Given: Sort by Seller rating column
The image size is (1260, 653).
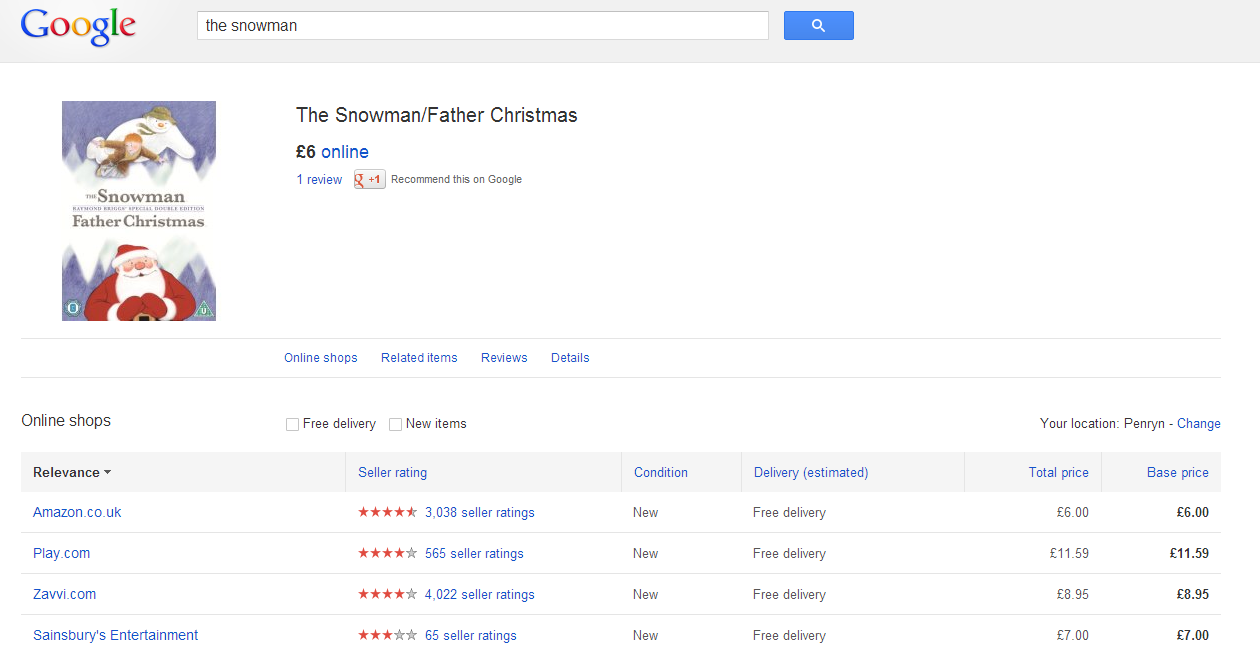Looking at the screenshot, I should coord(393,473).
